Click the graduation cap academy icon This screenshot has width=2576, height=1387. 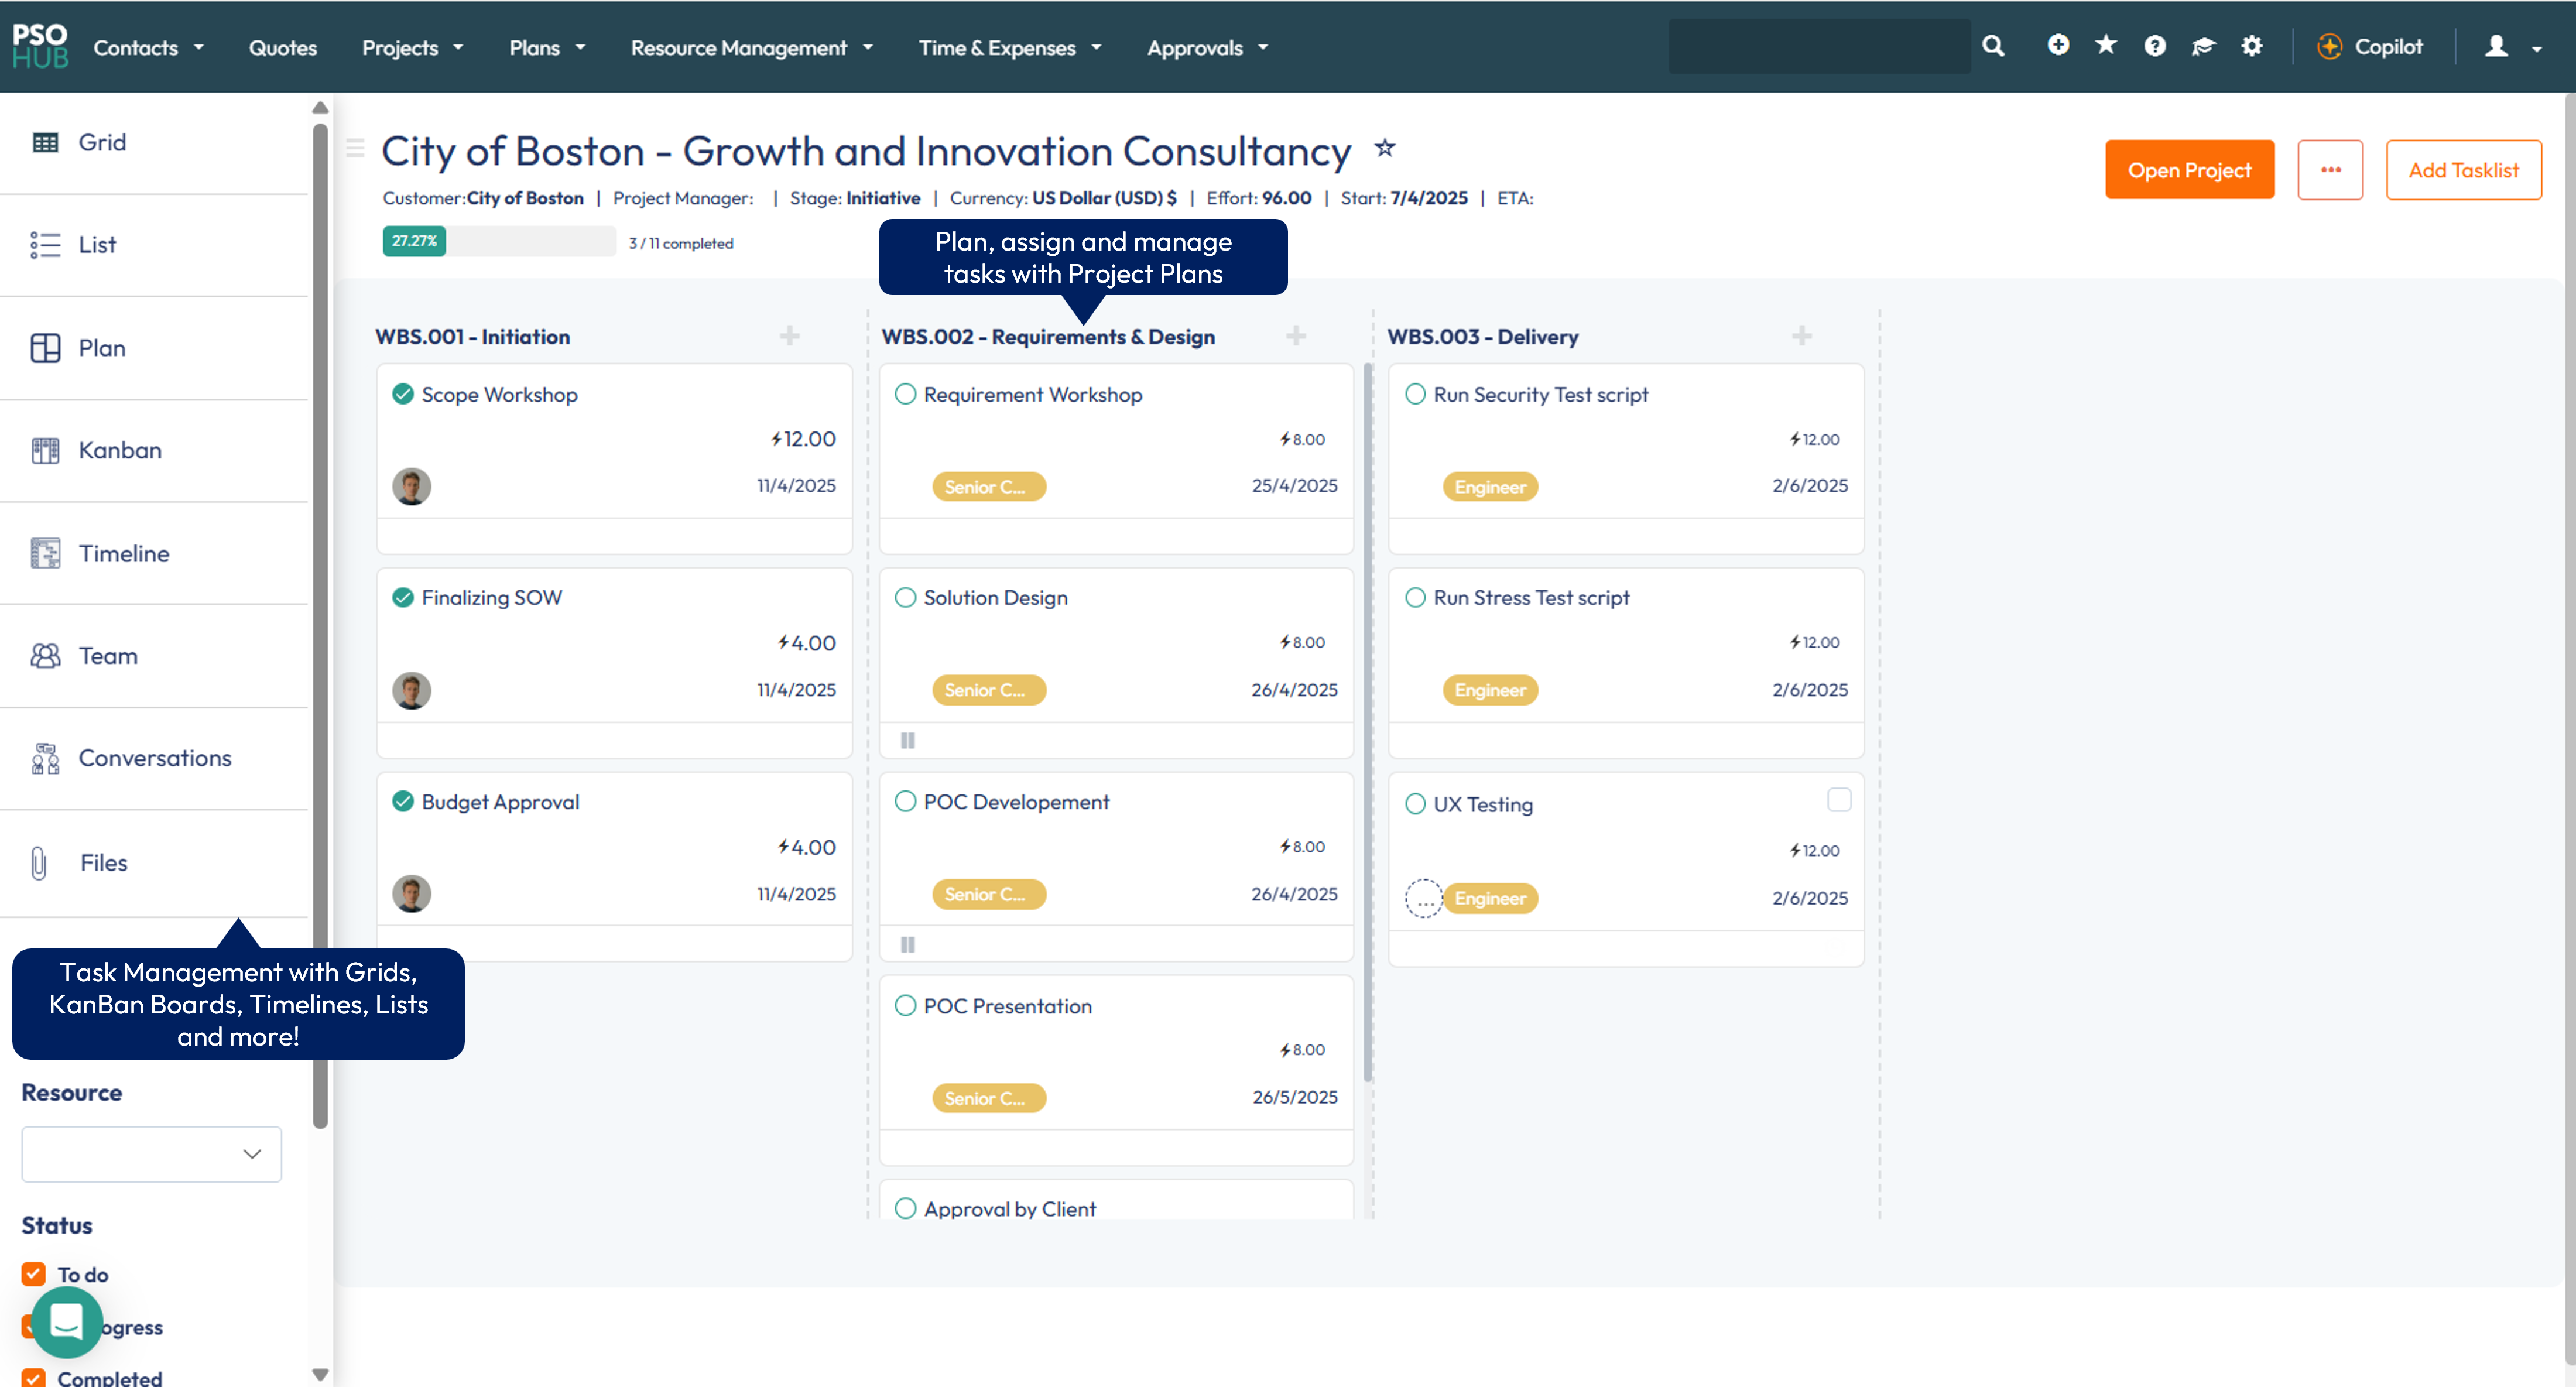pos(2203,46)
